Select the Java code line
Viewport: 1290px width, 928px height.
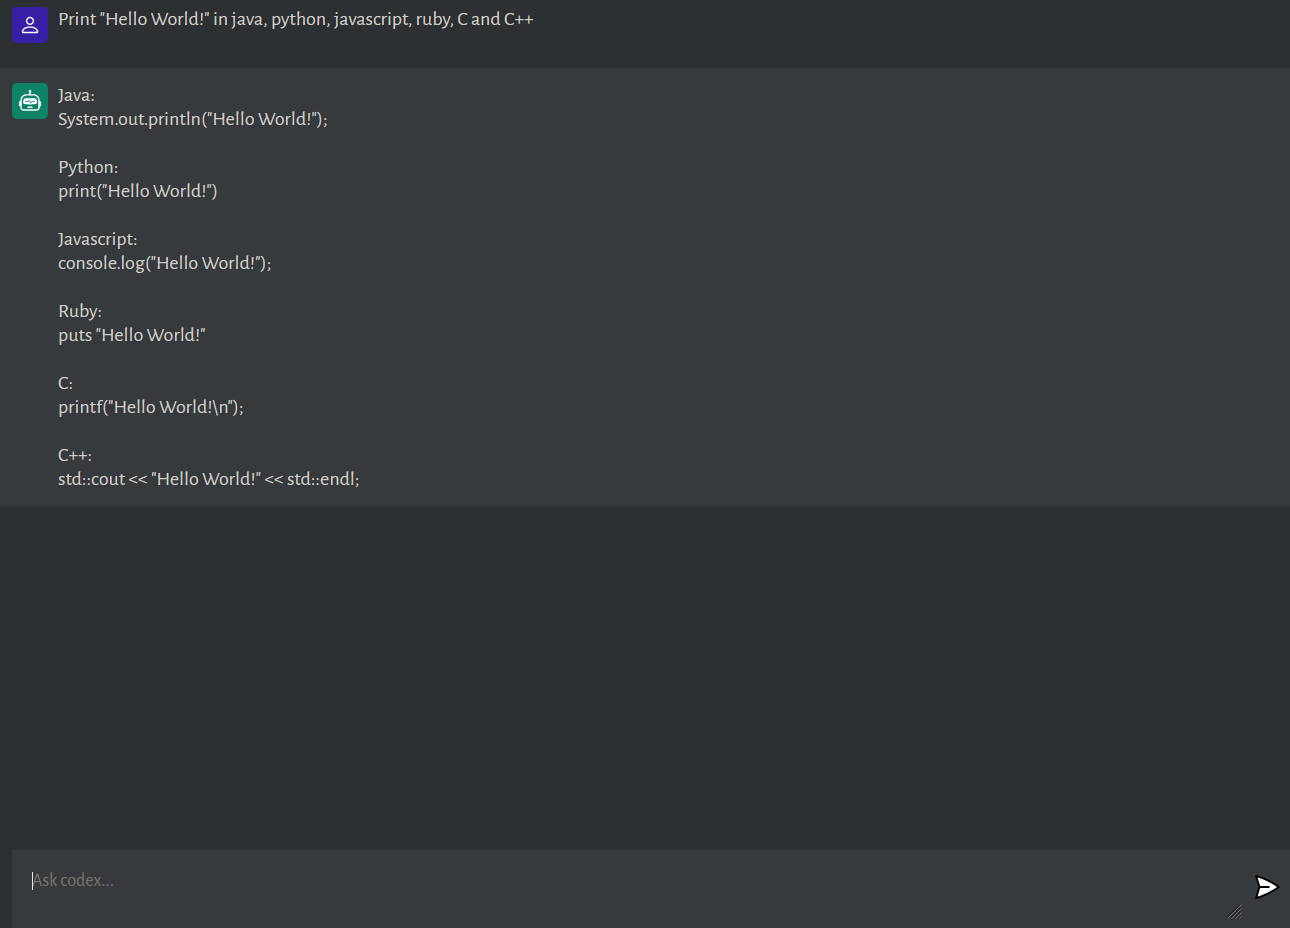[x=193, y=118]
